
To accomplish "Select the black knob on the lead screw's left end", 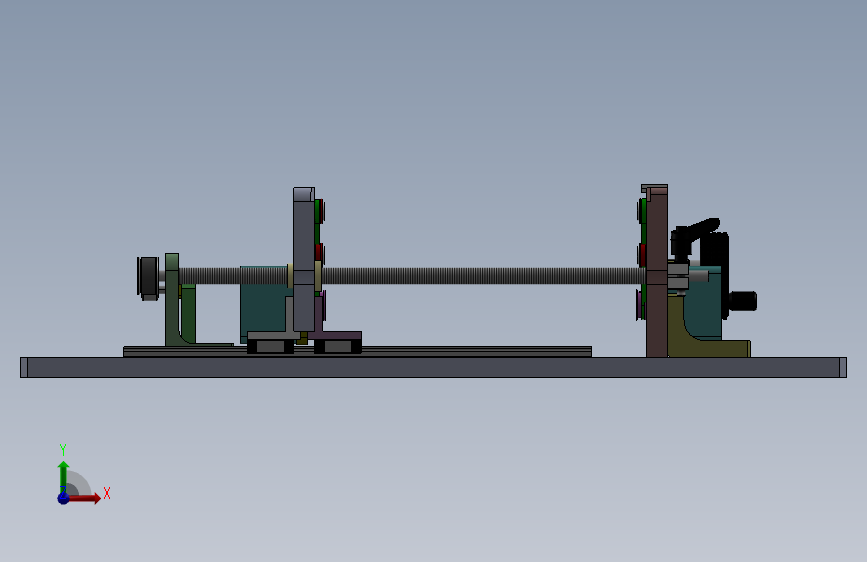I will pyautogui.click(x=148, y=278).
